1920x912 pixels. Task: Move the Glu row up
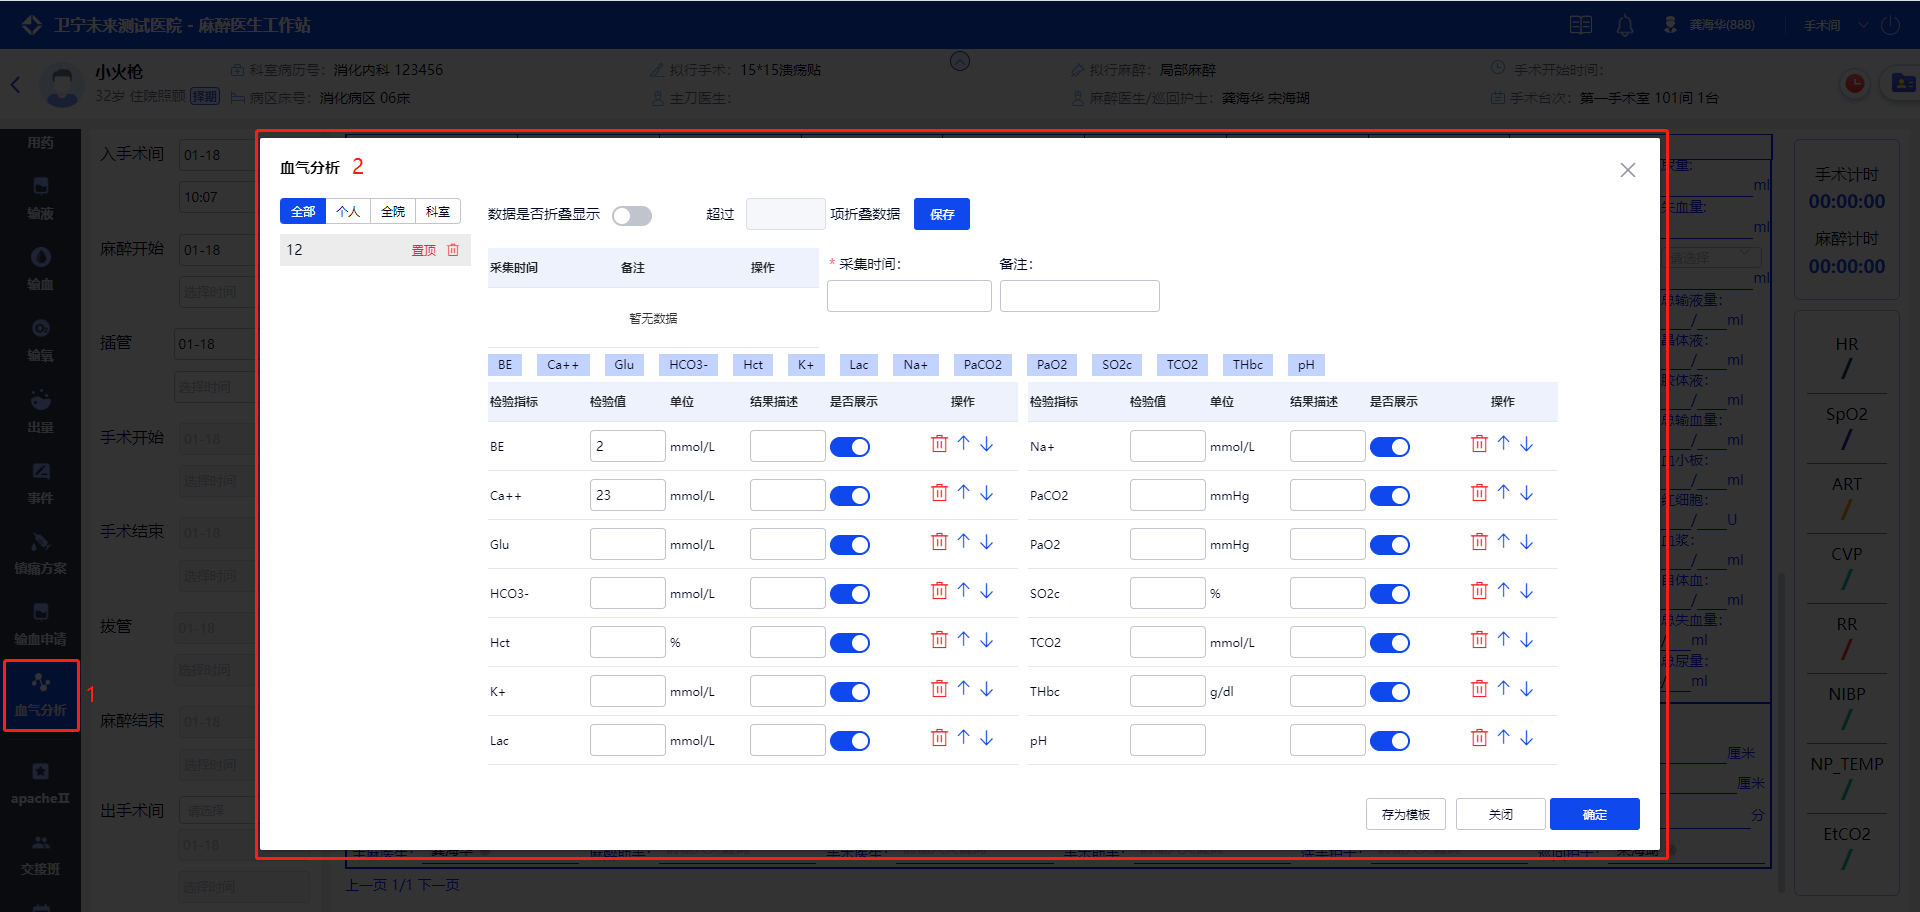point(963,541)
